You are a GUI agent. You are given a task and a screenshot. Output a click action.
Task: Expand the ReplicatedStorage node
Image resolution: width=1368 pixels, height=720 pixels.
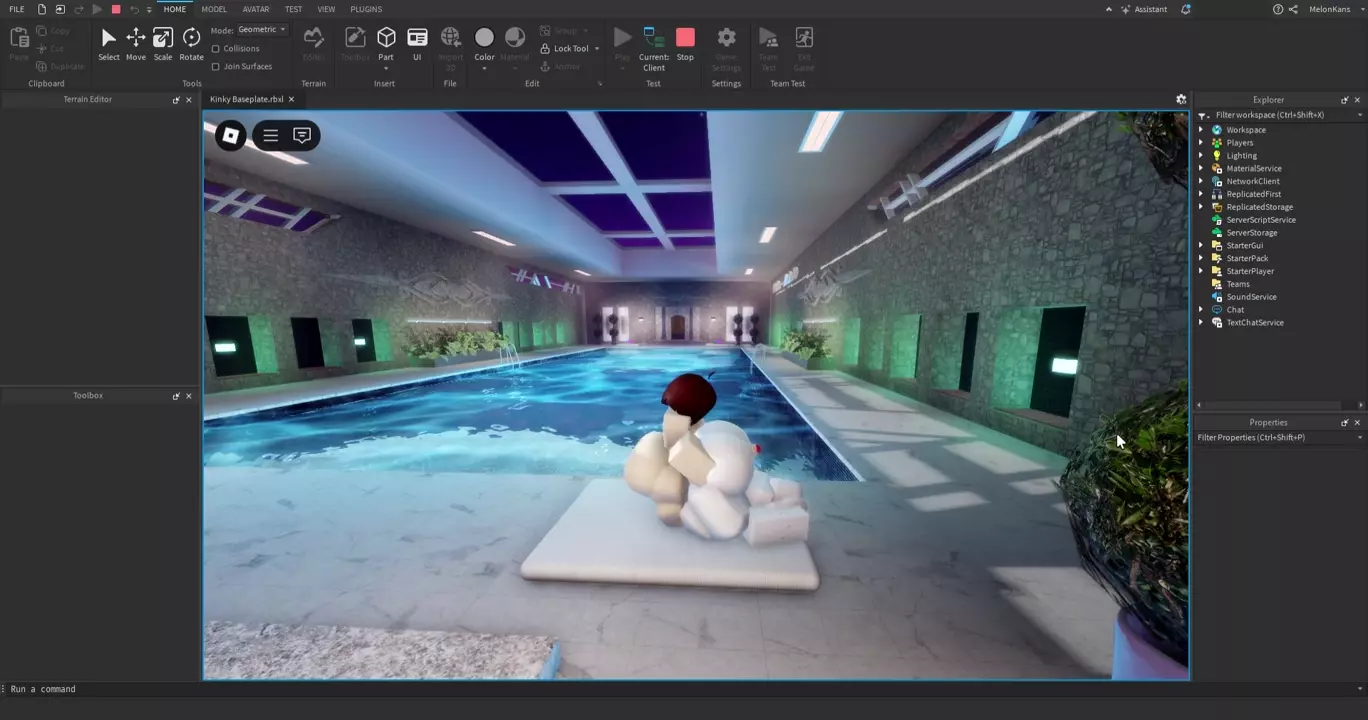coord(1201,207)
